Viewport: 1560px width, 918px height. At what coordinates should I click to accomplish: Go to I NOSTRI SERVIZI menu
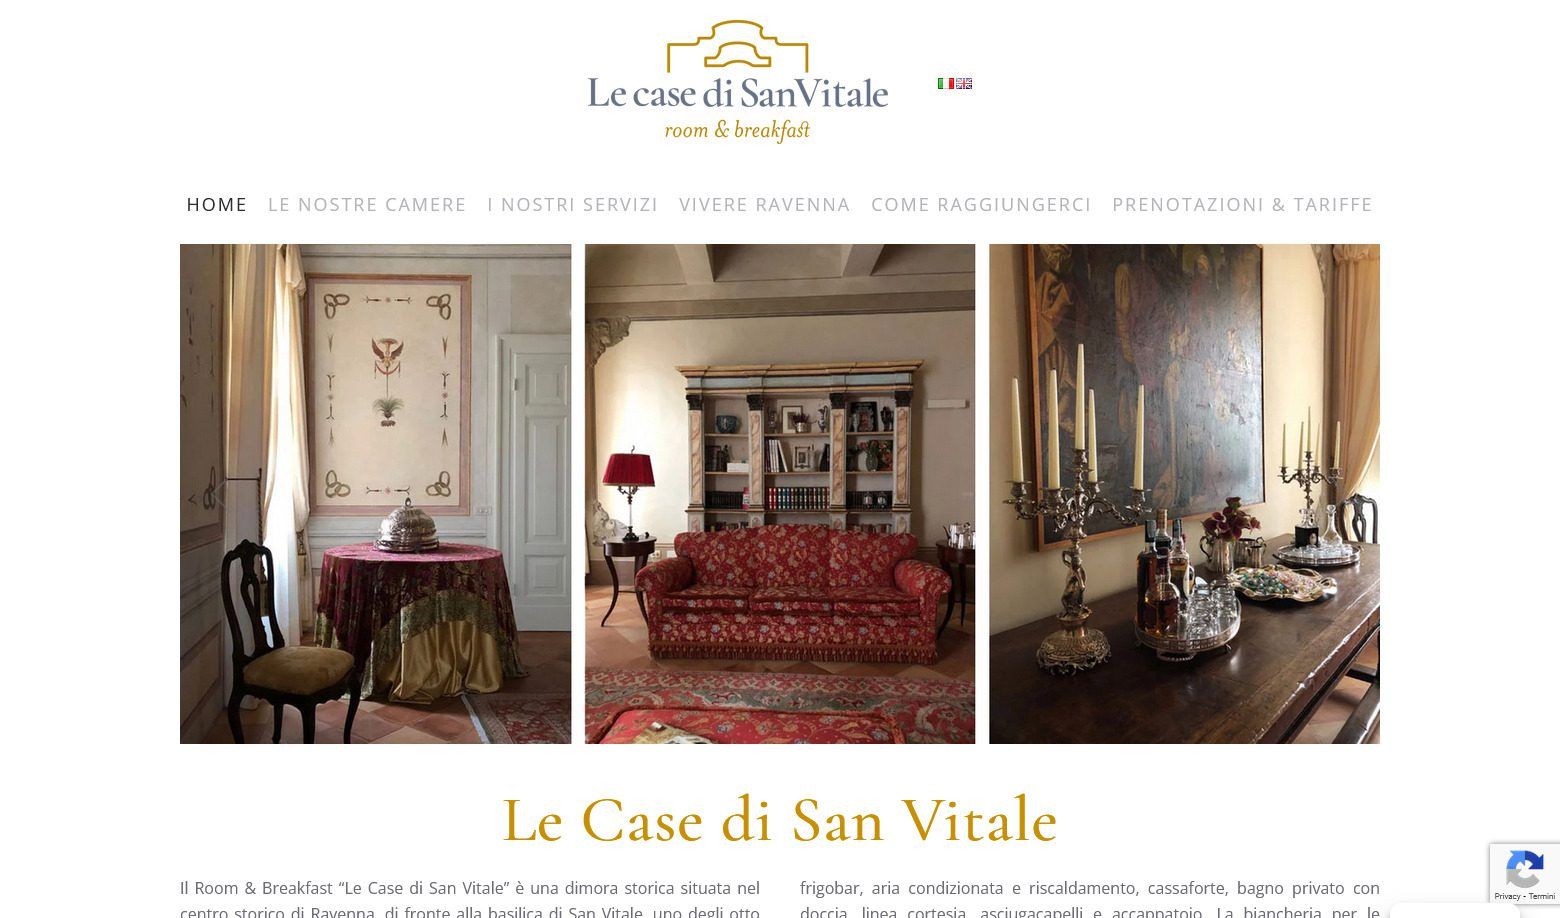[x=573, y=204]
